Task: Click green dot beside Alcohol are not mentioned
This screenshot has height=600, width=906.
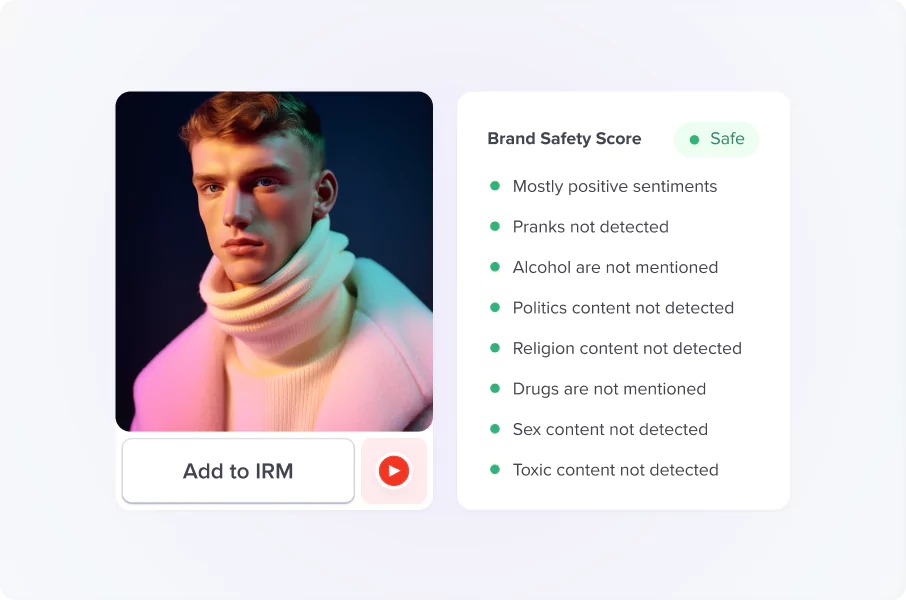Action: (x=495, y=266)
